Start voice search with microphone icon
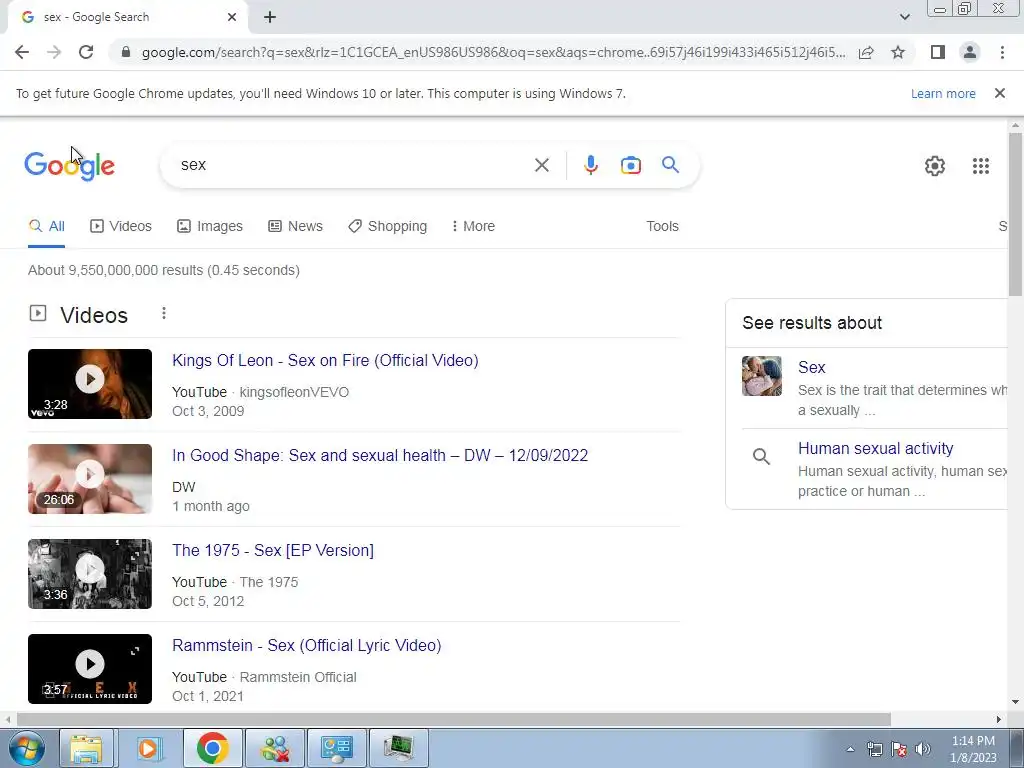Screen dimensions: 1024x768 (x=590, y=165)
